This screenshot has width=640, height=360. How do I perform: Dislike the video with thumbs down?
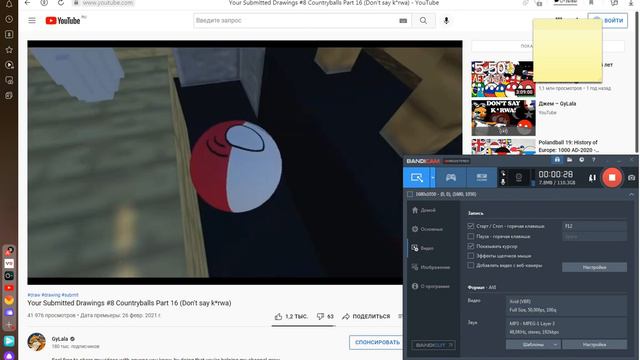[x=325, y=316]
